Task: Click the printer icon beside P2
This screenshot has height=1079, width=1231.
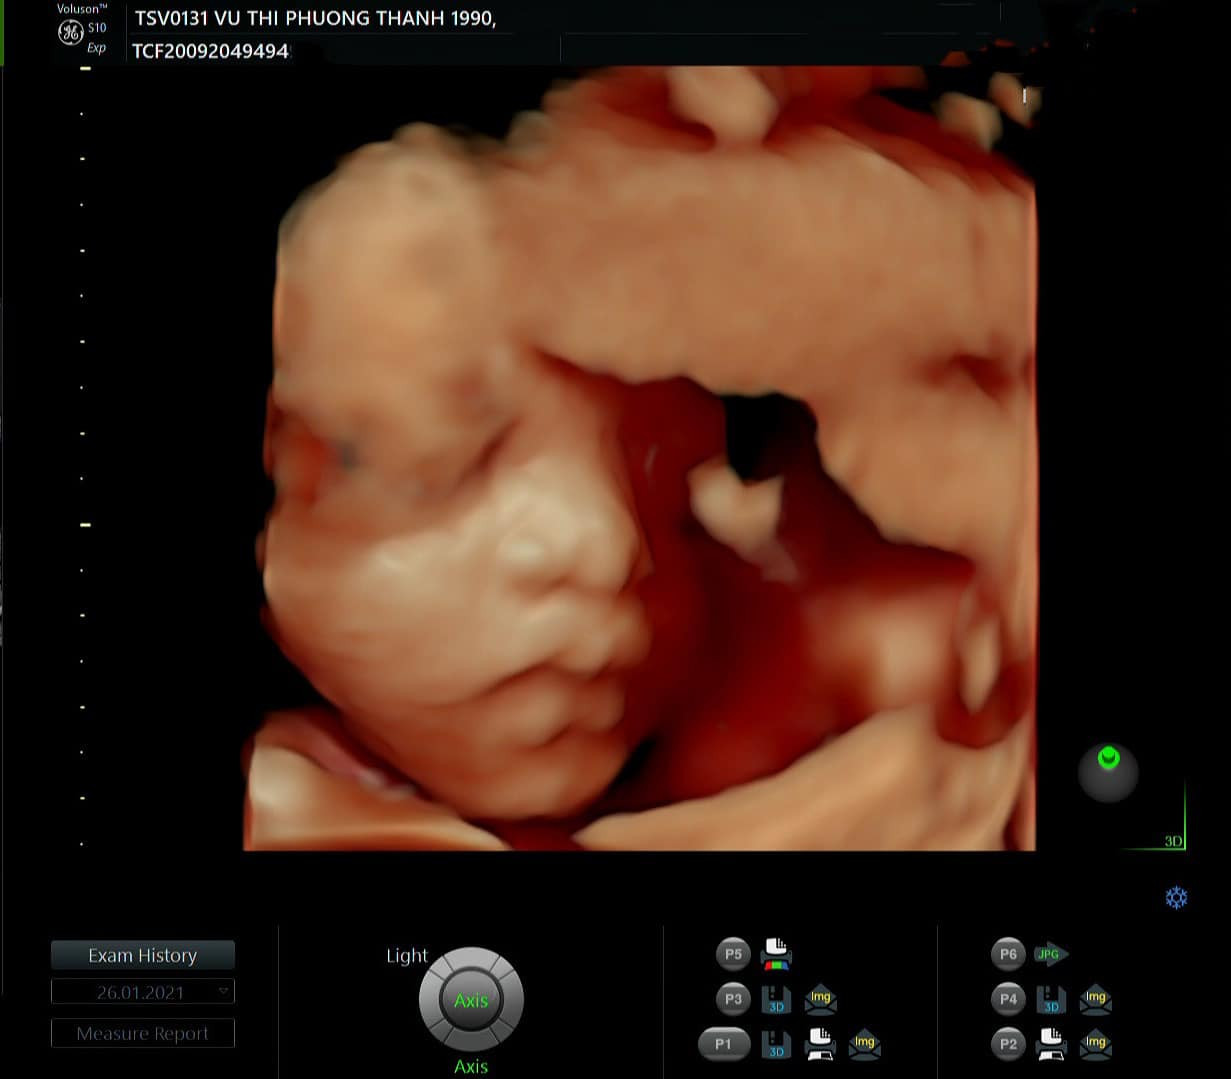Action: 1051,1044
